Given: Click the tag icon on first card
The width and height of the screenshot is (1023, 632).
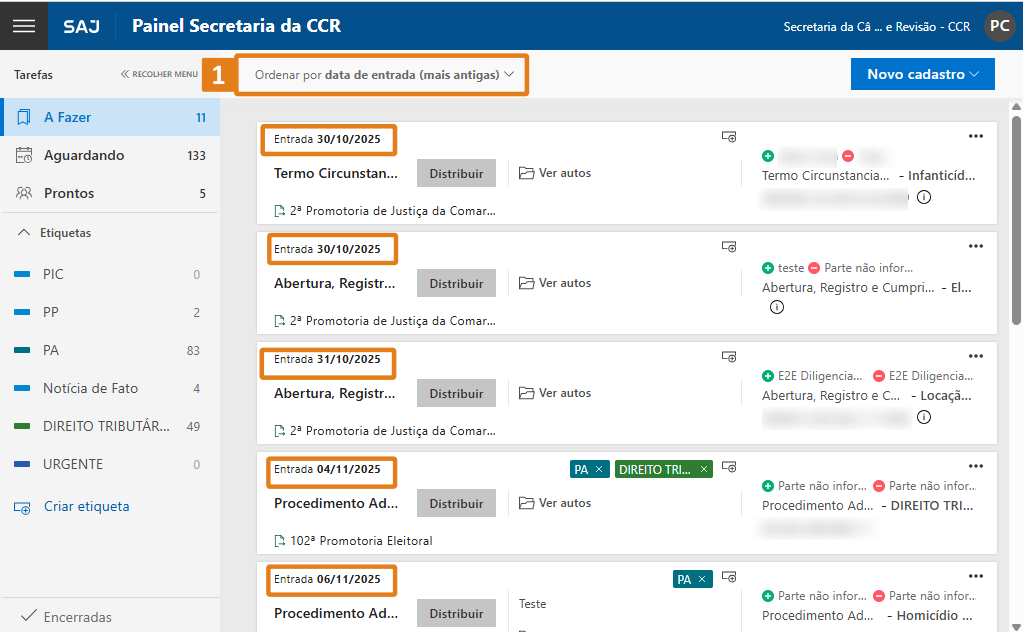Looking at the screenshot, I should (x=729, y=137).
